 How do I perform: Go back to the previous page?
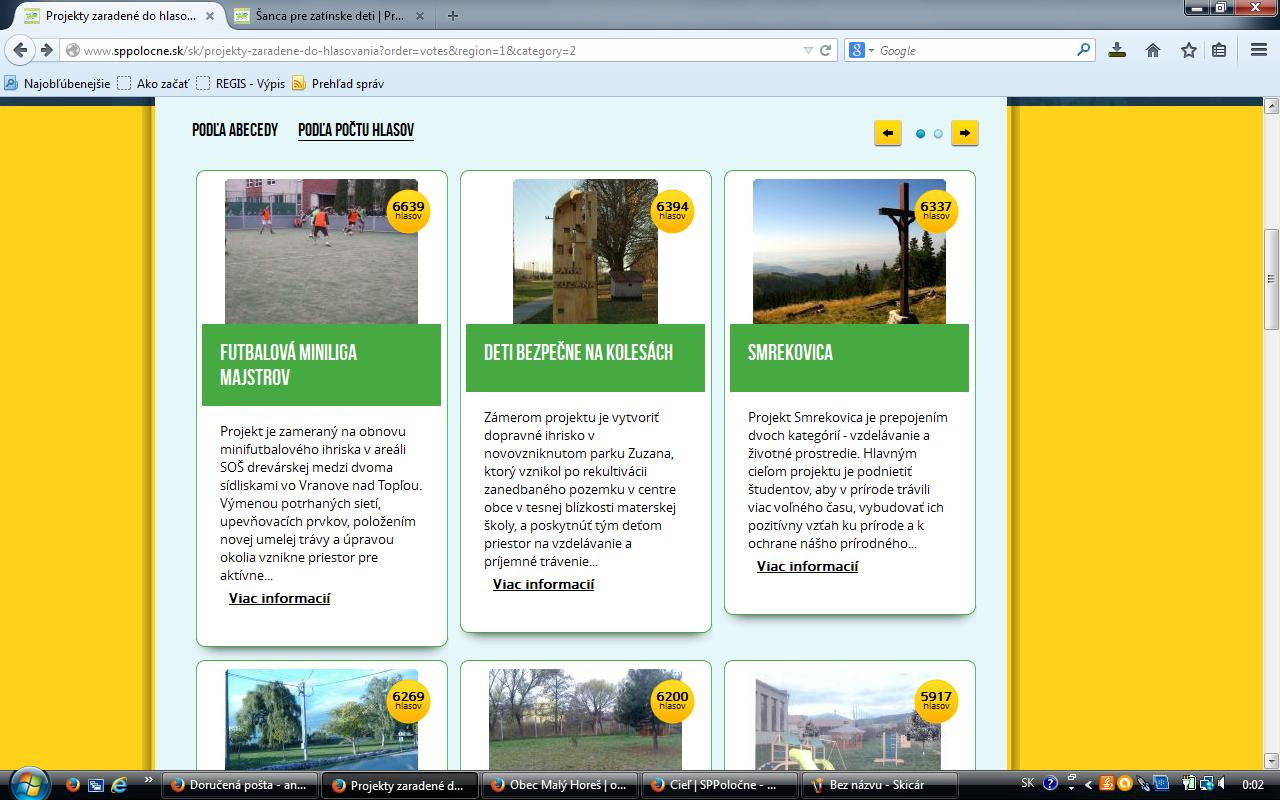20,50
